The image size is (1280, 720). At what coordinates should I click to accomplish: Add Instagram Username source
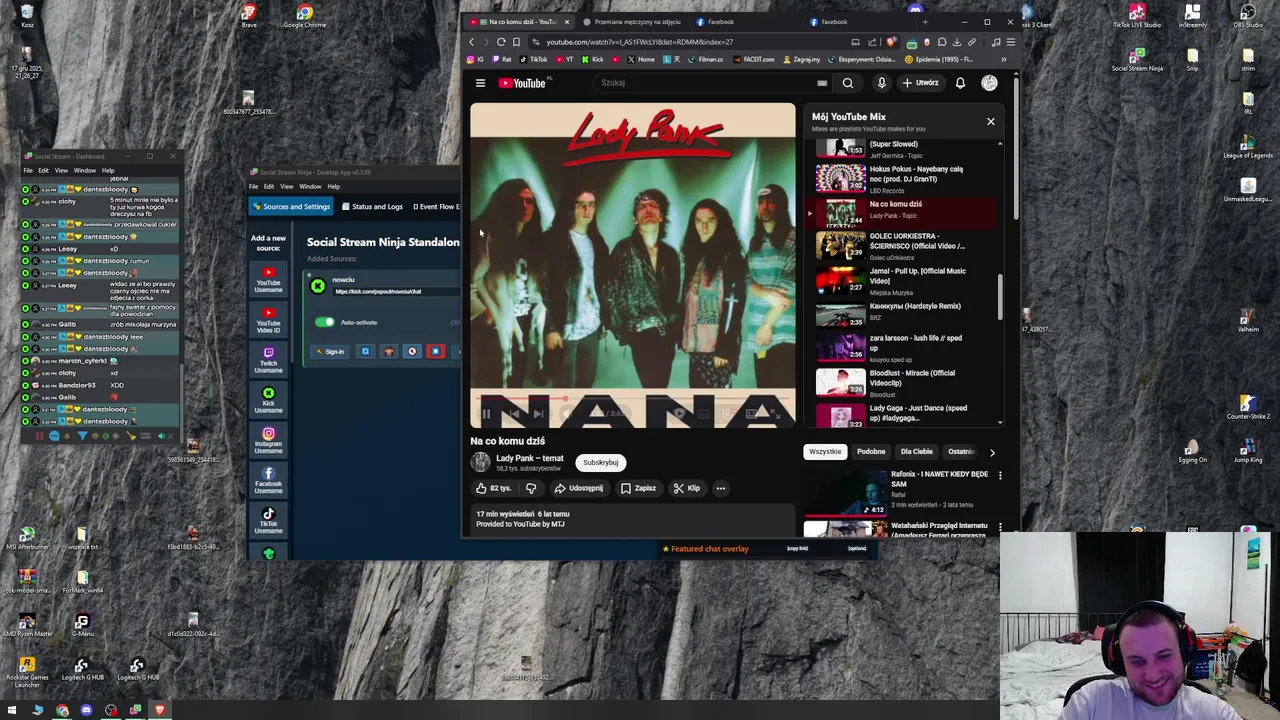268,441
